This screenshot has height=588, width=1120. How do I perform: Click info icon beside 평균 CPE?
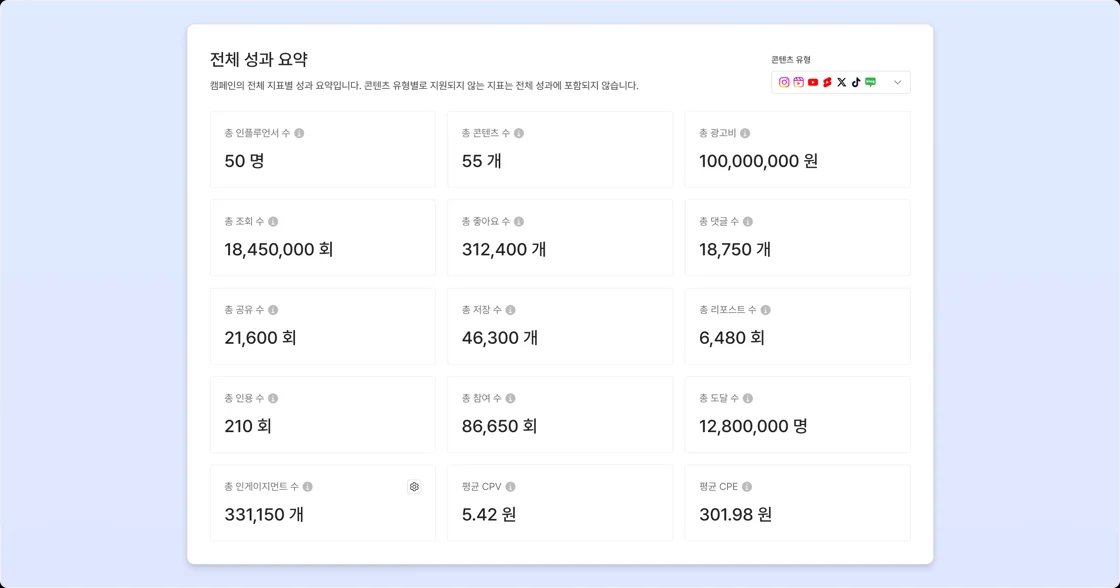click(747, 487)
